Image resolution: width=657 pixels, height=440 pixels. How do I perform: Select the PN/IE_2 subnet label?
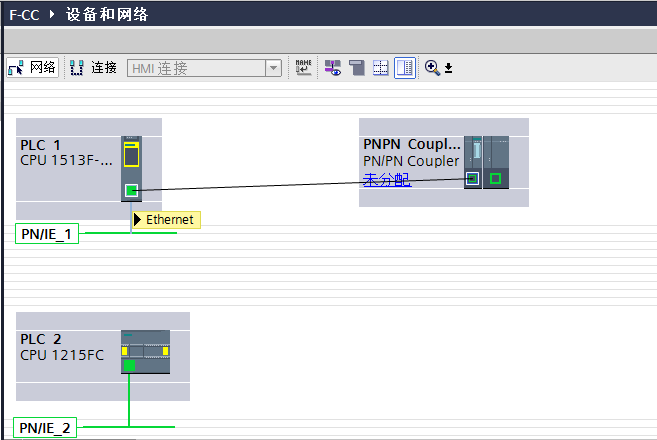45,428
